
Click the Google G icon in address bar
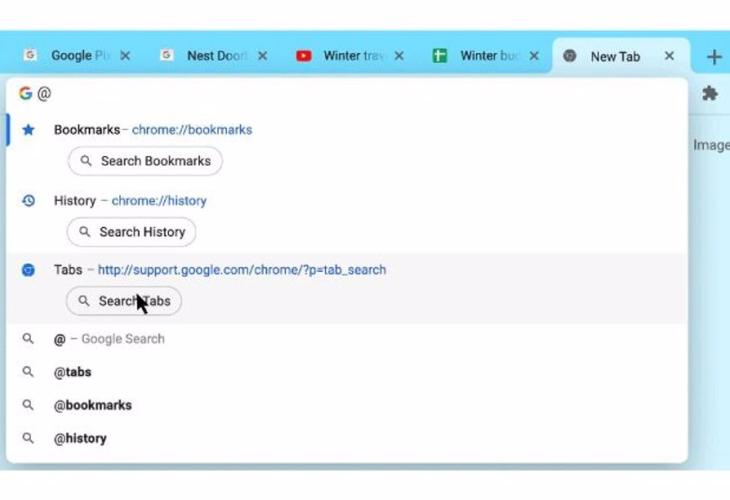(25, 94)
